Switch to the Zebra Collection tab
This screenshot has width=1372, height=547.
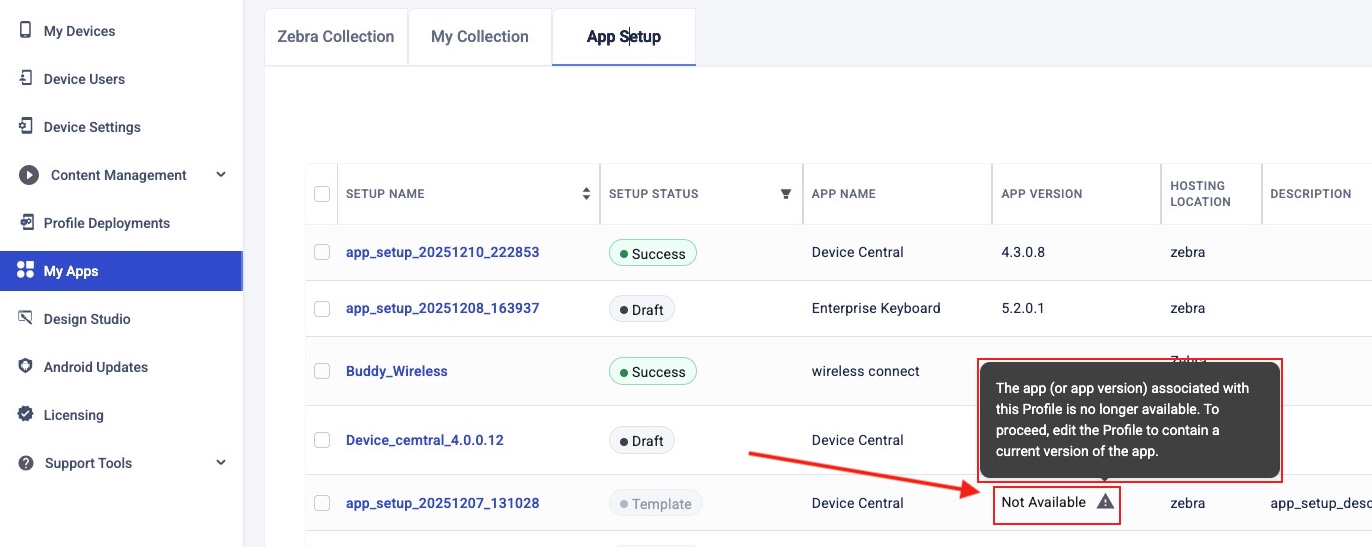(x=336, y=37)
